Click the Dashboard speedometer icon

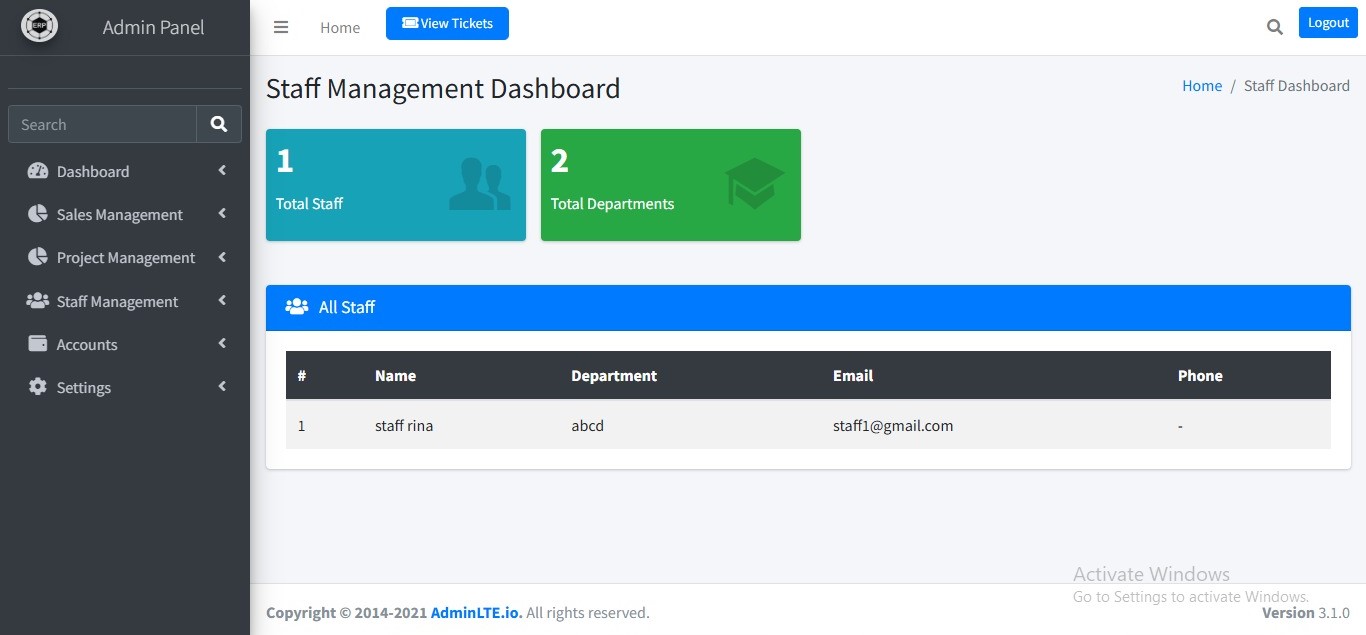click(x=38, y=171)
